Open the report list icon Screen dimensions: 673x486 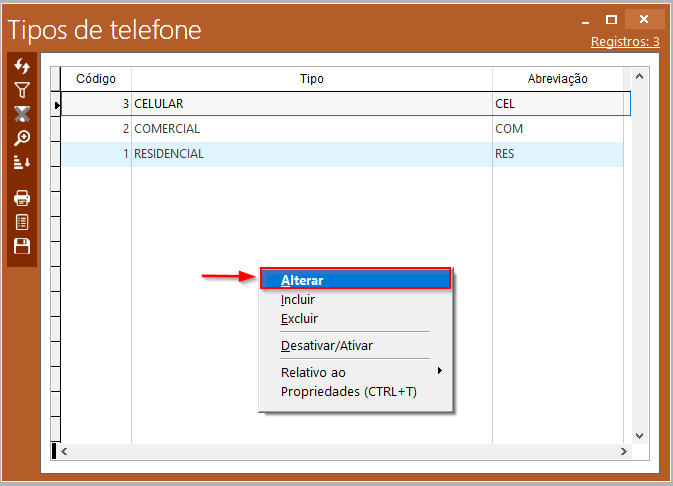pyautogui.click(x=22, y=222)
